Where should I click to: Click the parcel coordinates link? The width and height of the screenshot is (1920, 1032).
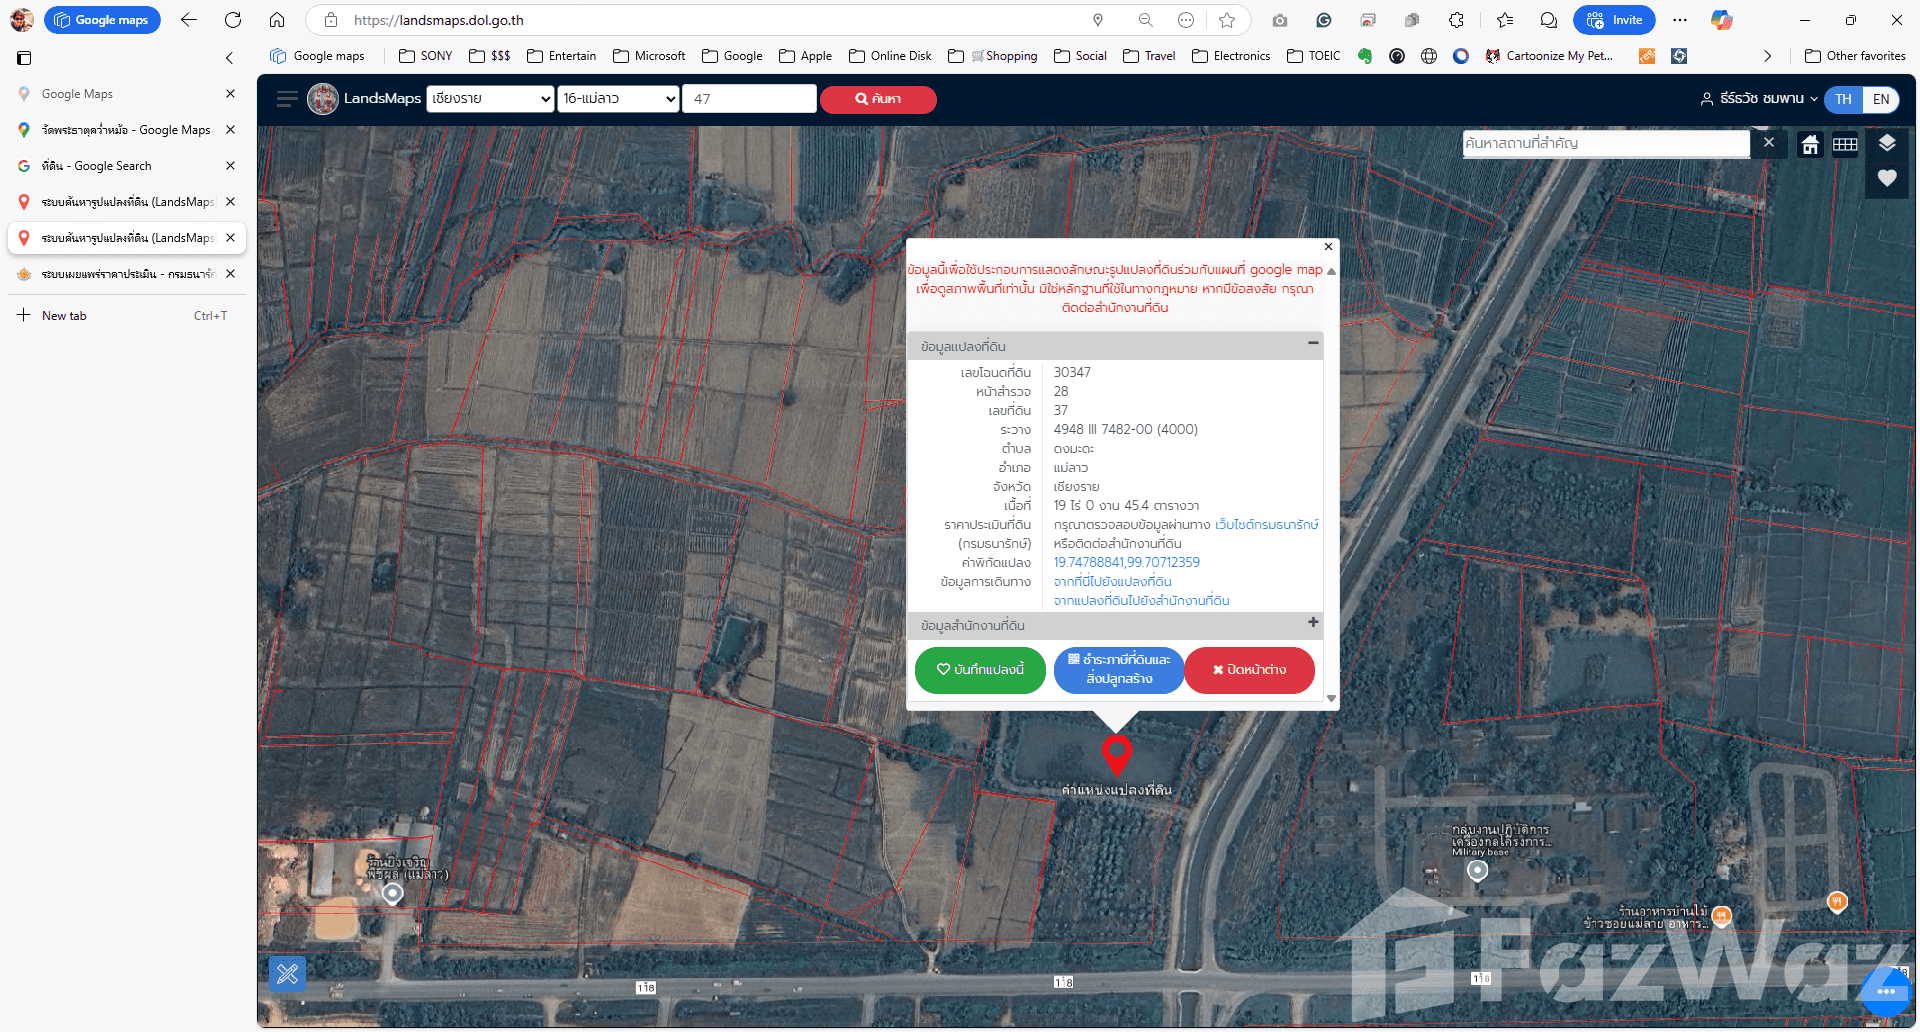(x=1126, y=562)
